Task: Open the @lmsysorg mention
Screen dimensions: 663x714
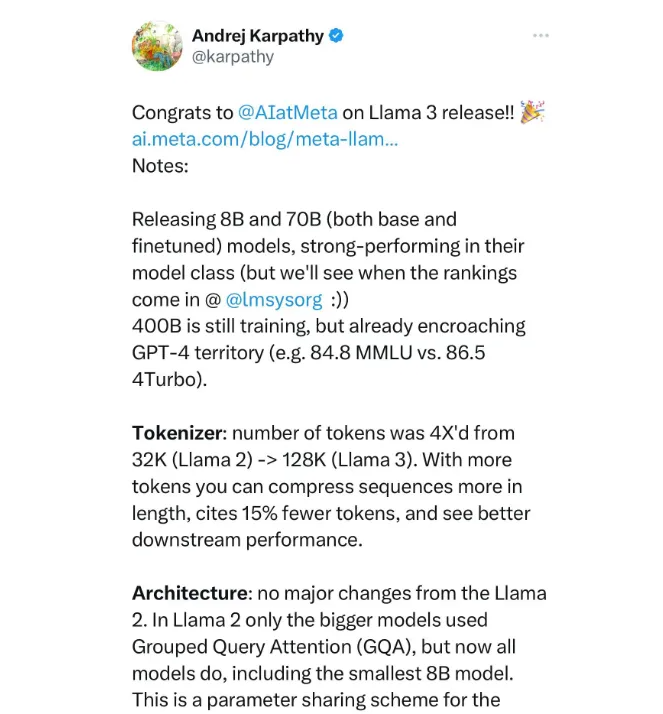Action: [274, 300]
